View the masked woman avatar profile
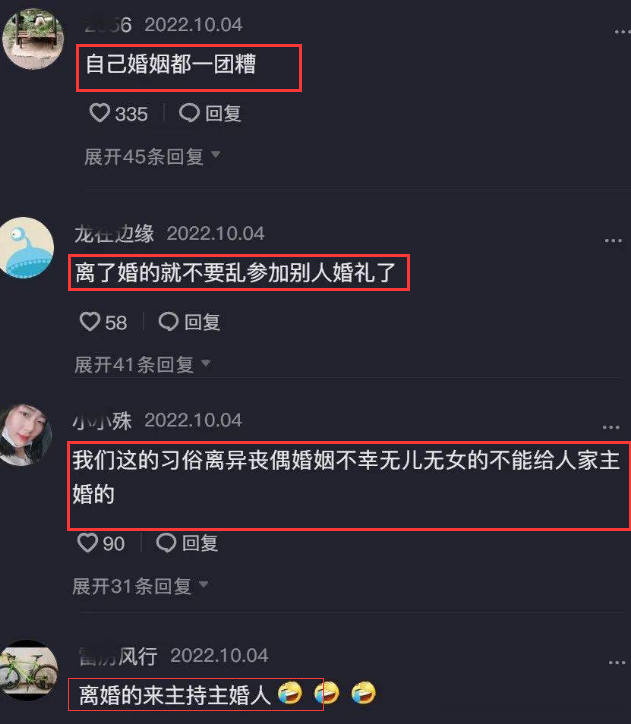The image size is (631, 724). [25, 435]
